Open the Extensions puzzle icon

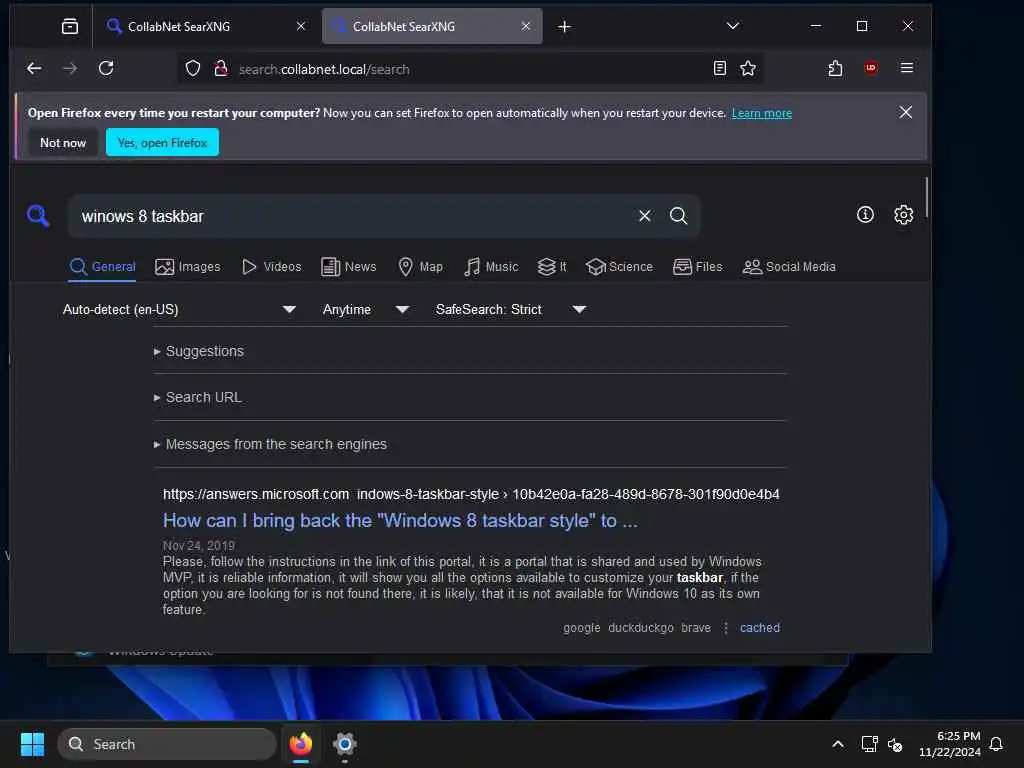click(835, 68)
